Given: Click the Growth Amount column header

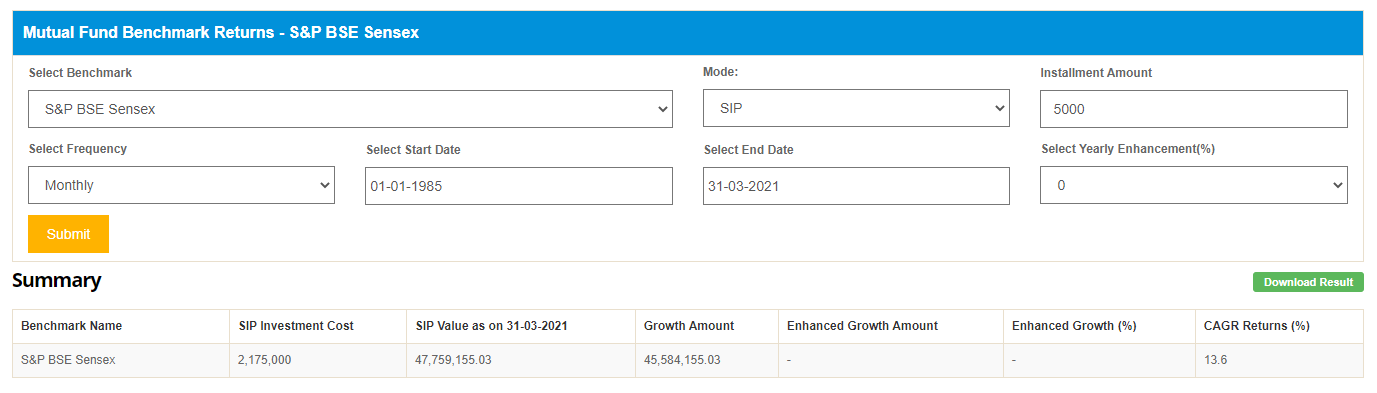Looking at the screenshot, I should coord(707,326).
